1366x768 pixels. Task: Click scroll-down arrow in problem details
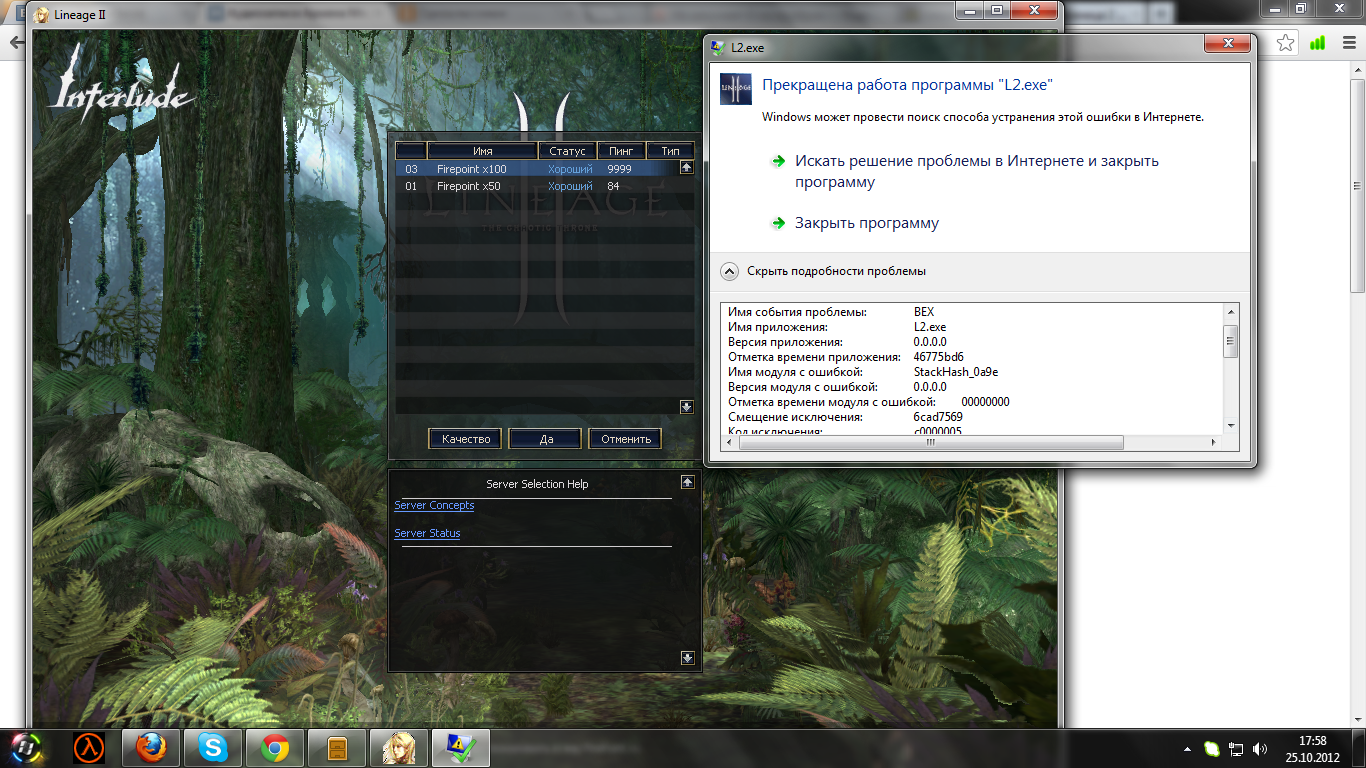click(1231, 426)
